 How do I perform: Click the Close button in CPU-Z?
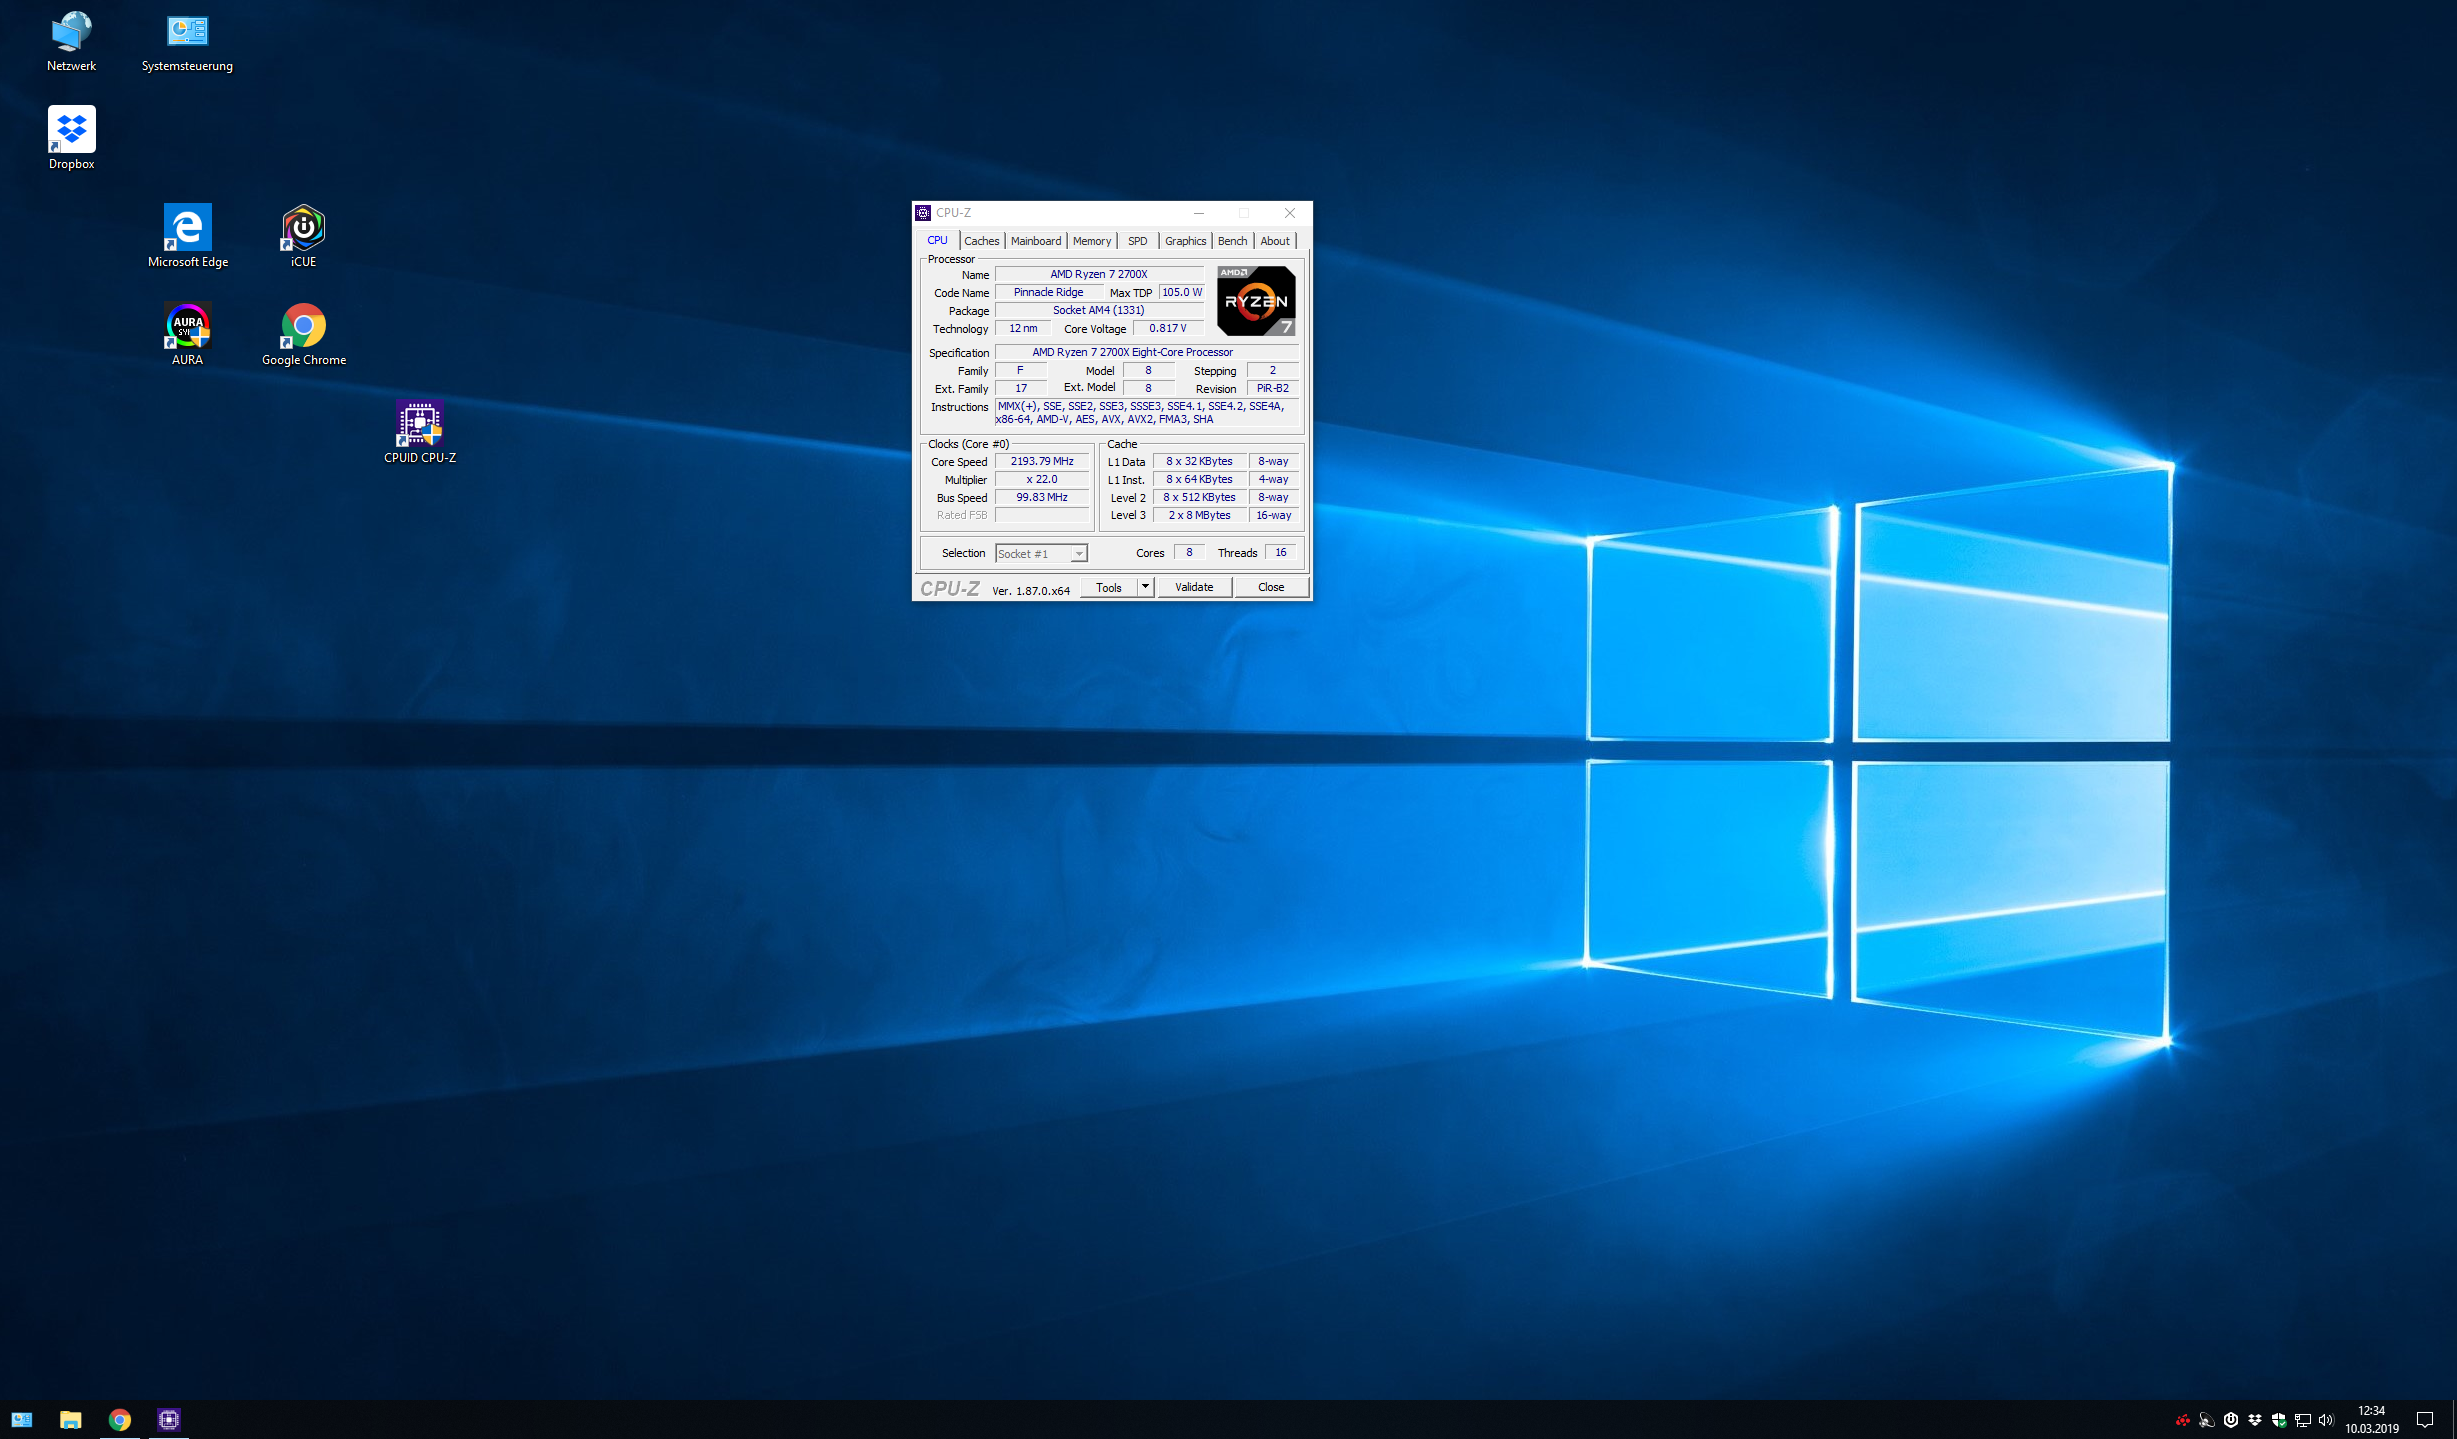tap(1270, 587)
